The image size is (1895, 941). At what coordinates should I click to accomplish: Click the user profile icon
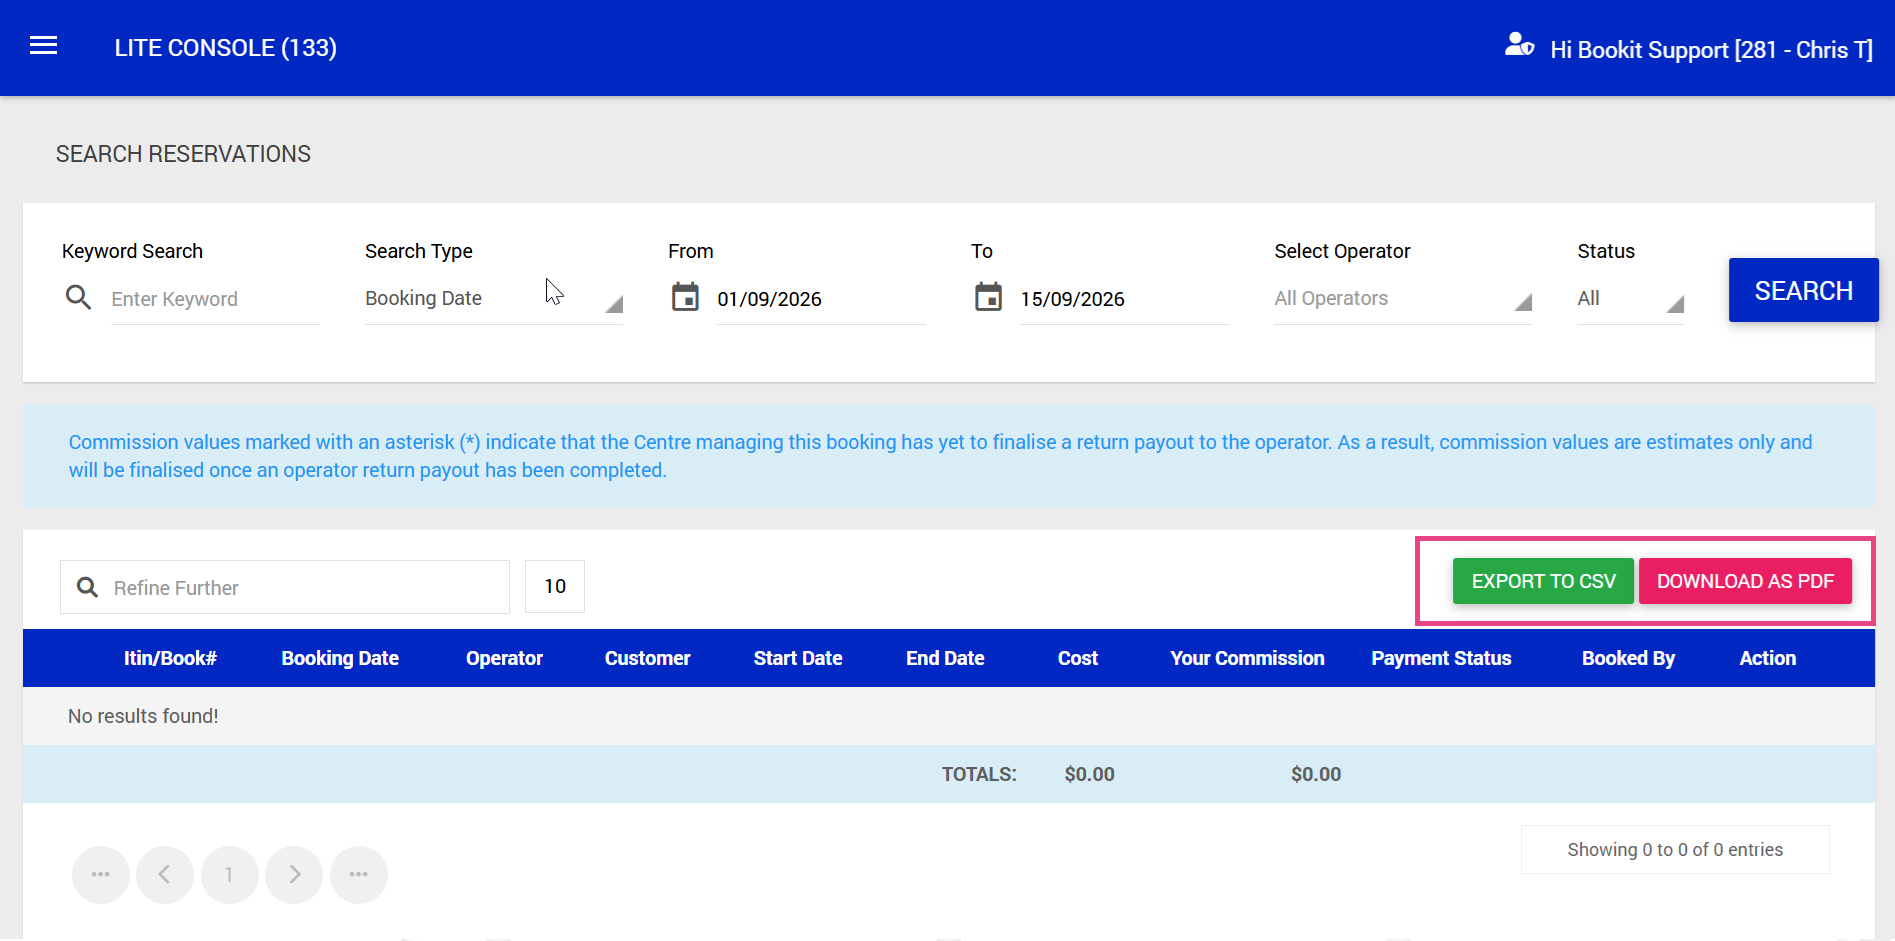pyautogui.click(x=1519, y=45)
